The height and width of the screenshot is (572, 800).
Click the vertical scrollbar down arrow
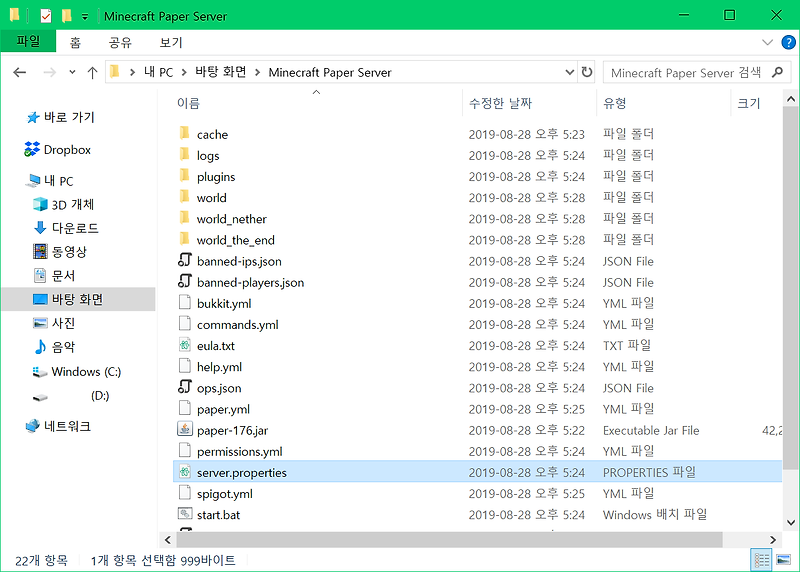tap(791, 523)
